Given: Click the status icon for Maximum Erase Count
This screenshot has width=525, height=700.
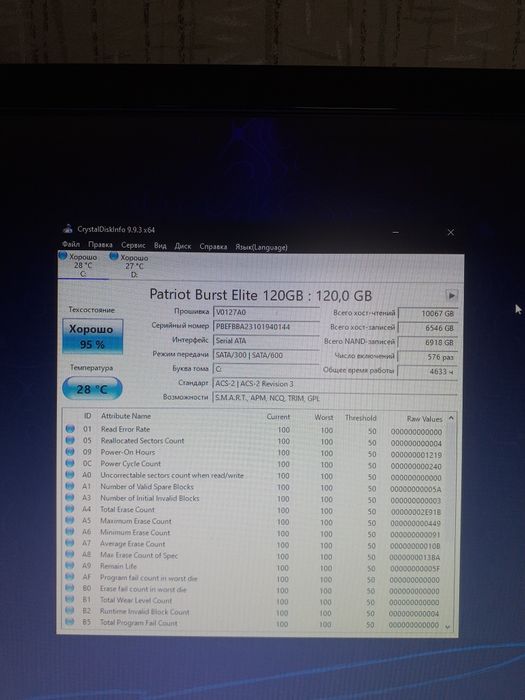Looking at the screenshot, I should point(70,520).
